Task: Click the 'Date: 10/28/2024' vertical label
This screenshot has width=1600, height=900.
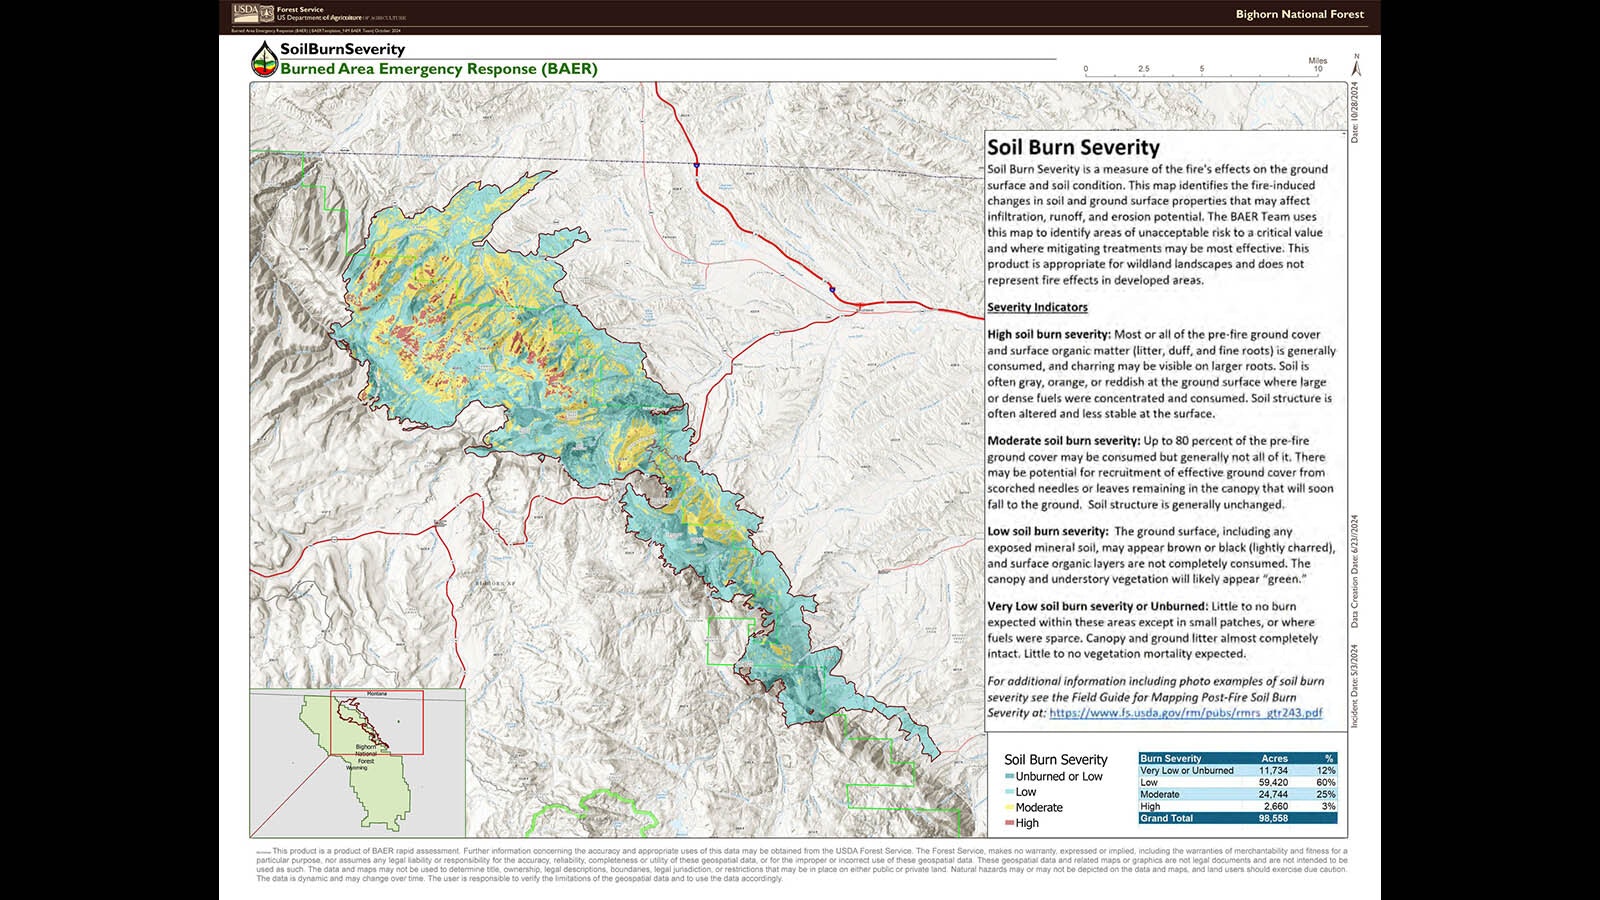Action: point(1356,112)
